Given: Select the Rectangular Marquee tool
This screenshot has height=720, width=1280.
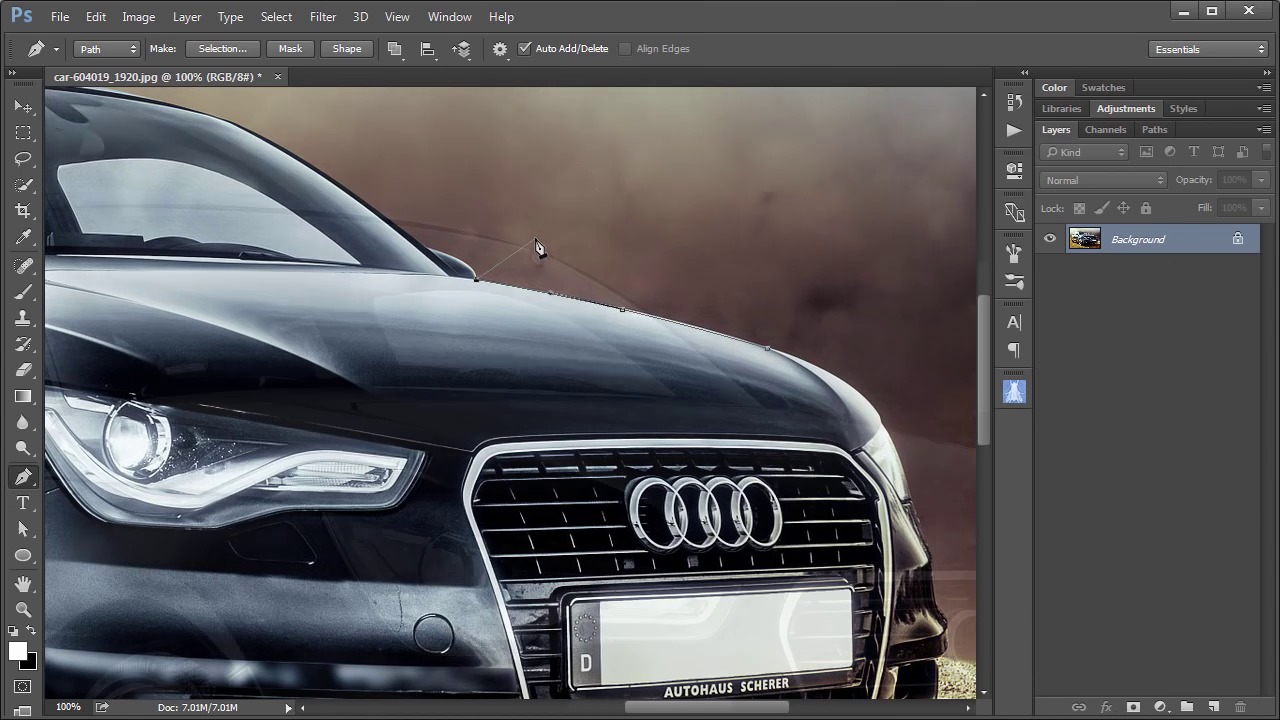Looking at the screenshot, I should click(23, 133).
